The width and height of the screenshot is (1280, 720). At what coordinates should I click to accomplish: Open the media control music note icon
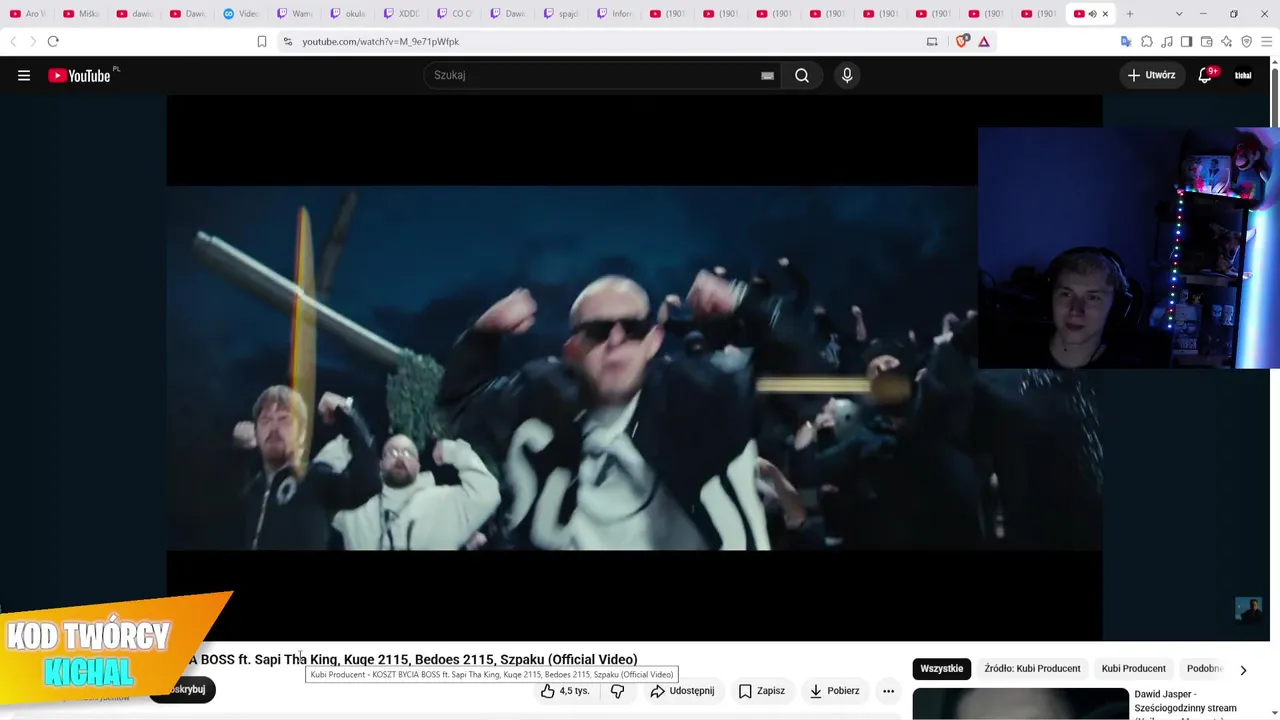tap(1167, 41)
